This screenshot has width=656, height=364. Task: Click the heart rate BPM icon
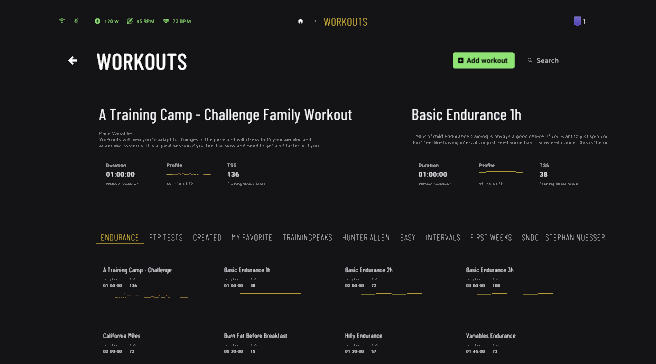[x=166, y=21]
